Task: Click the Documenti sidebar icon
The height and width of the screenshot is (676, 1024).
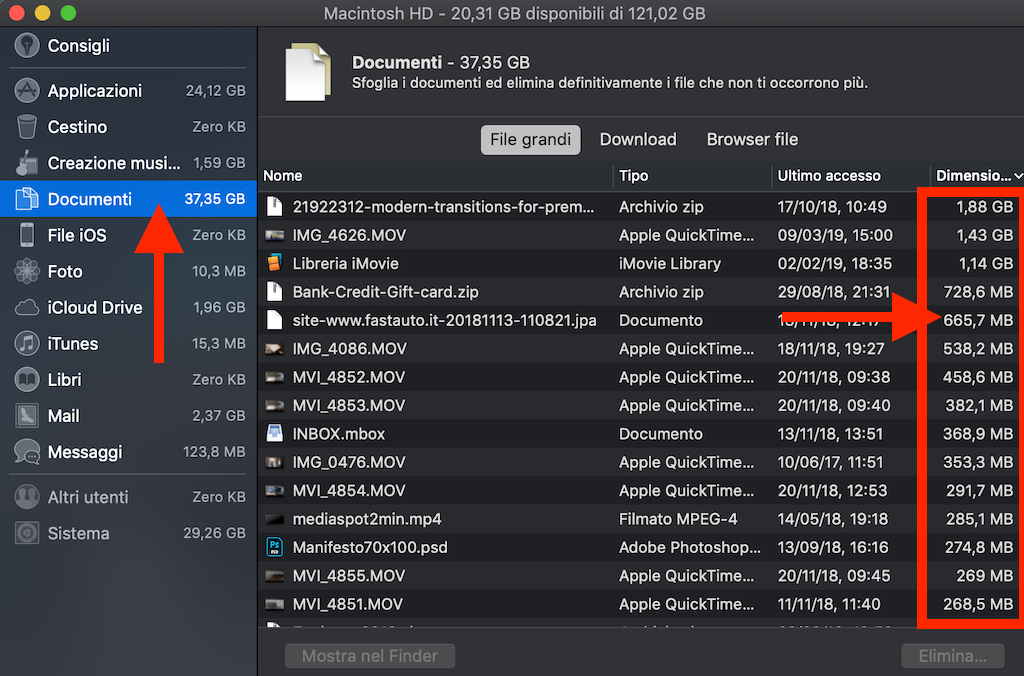Action: point(27,199)
